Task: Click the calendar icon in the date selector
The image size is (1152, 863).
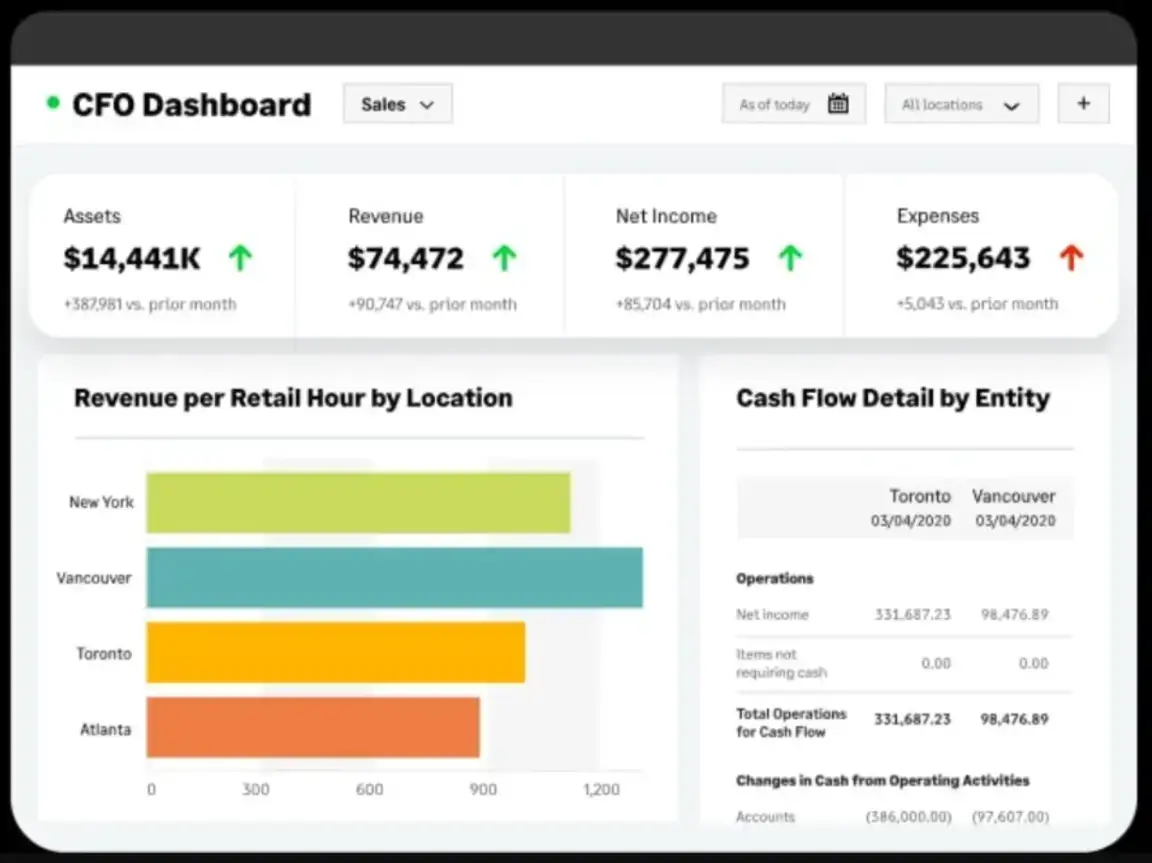Action: 840,103
